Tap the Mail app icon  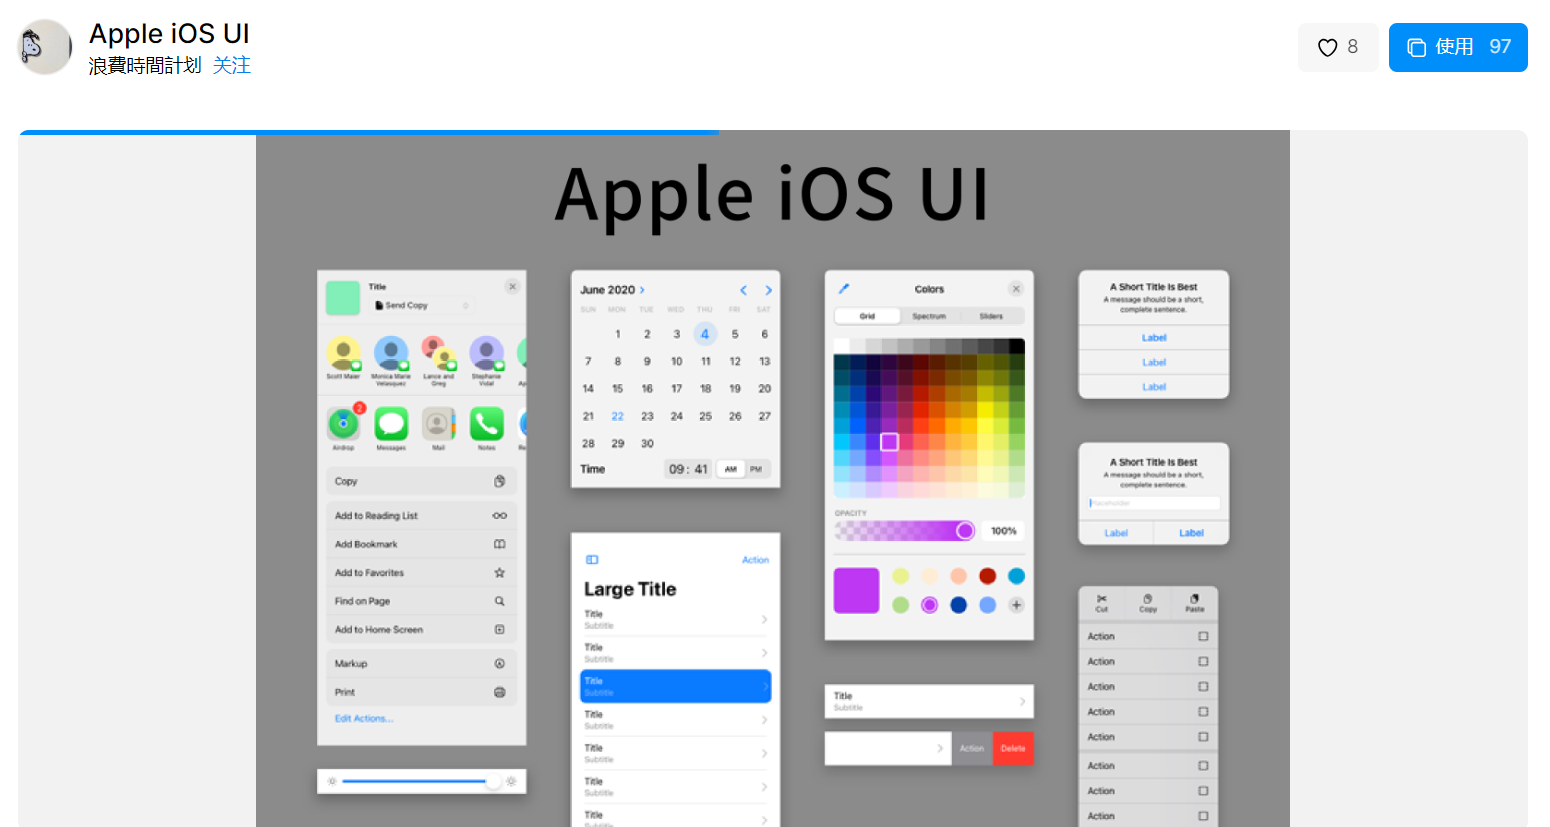pyautogui.click(x=438, y=424)
